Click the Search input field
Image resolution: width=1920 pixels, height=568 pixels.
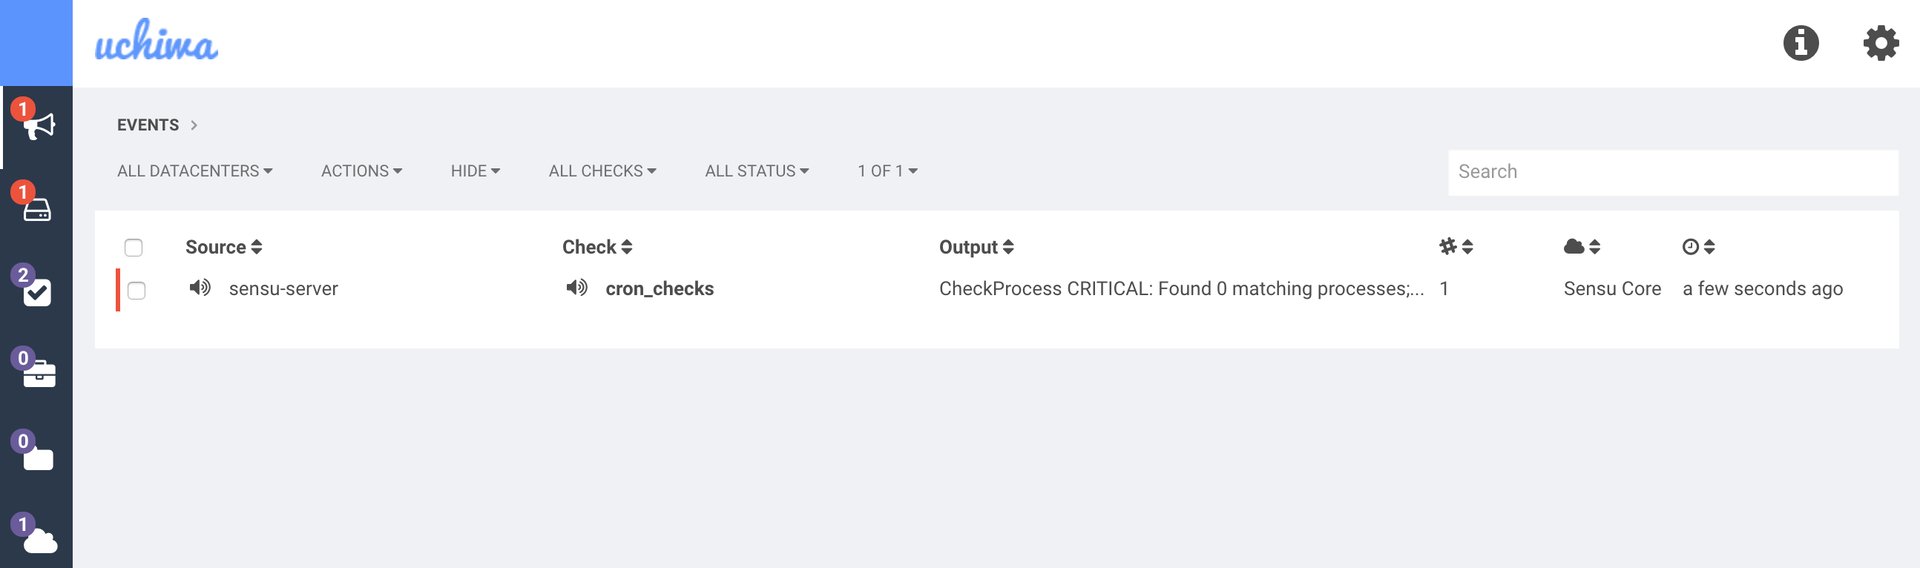1672,172
